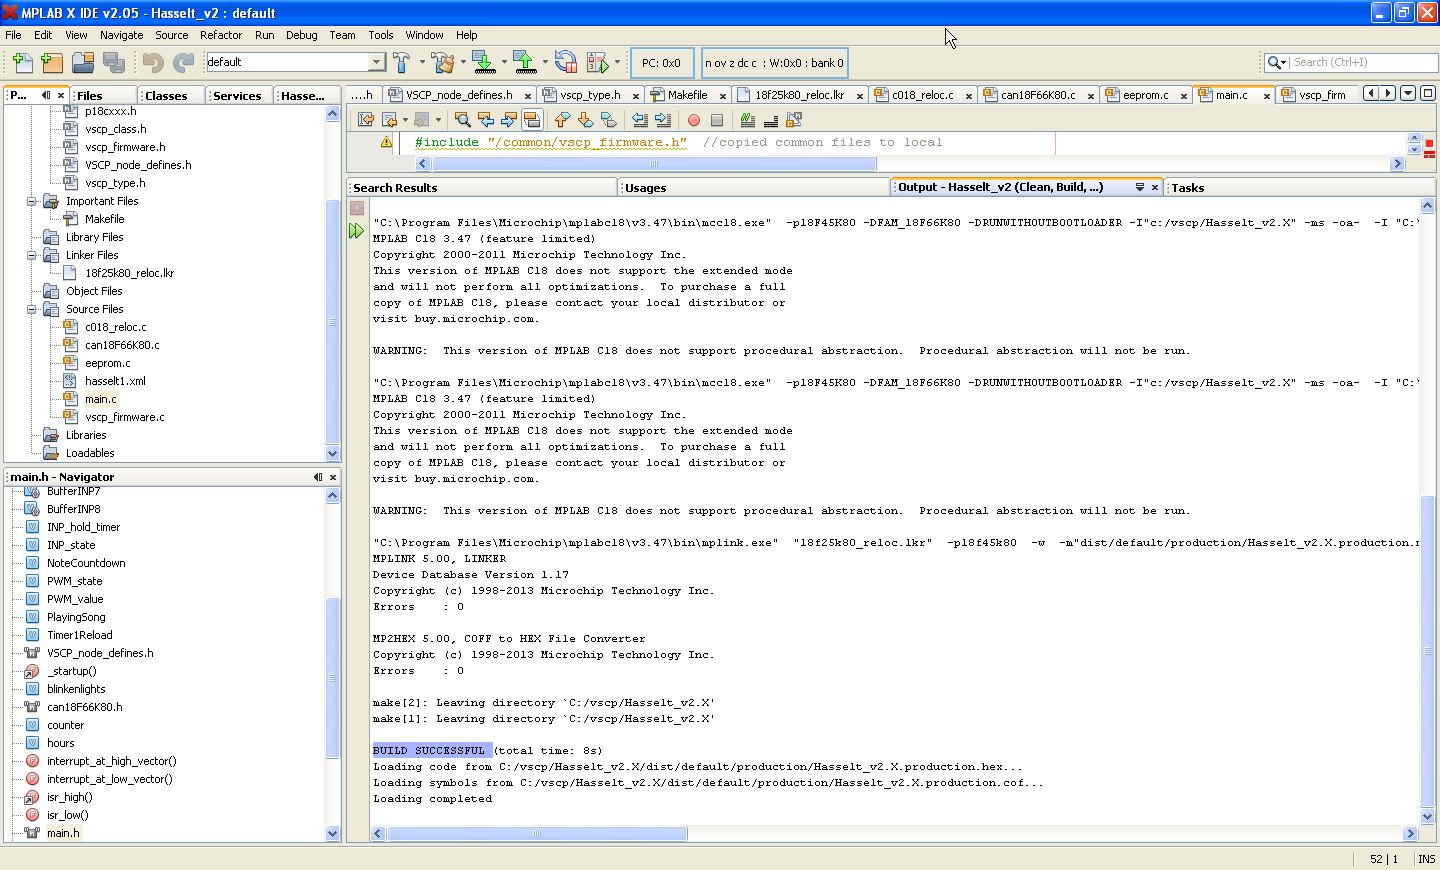Collapse the Linker Files folder
This screenshot has height=870, width=1440.
(32, 255)
